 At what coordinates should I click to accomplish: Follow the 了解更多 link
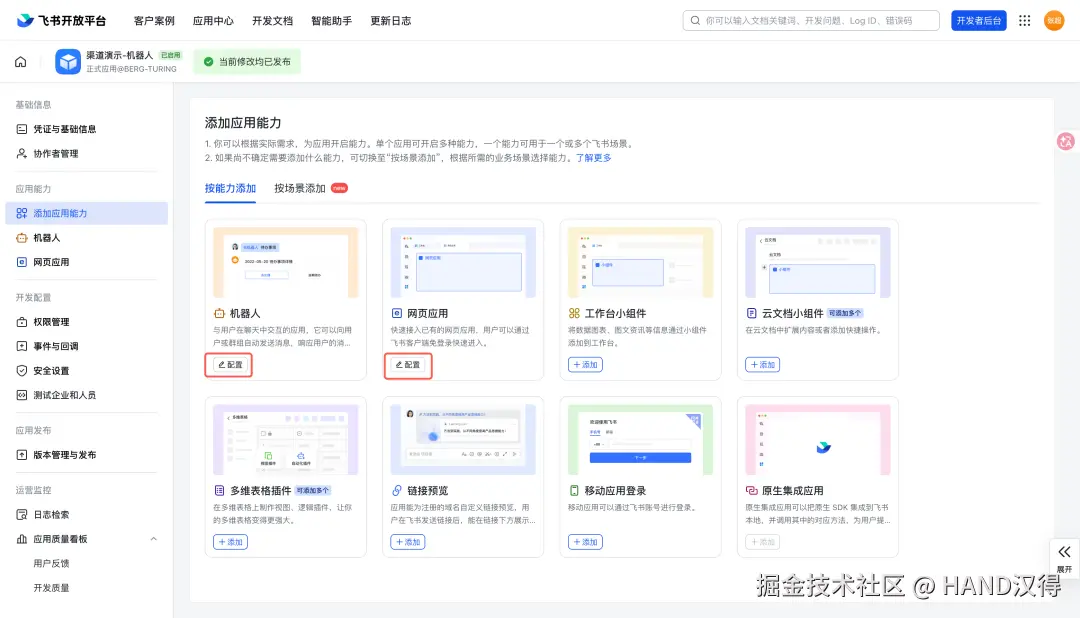tap(594, 158)
